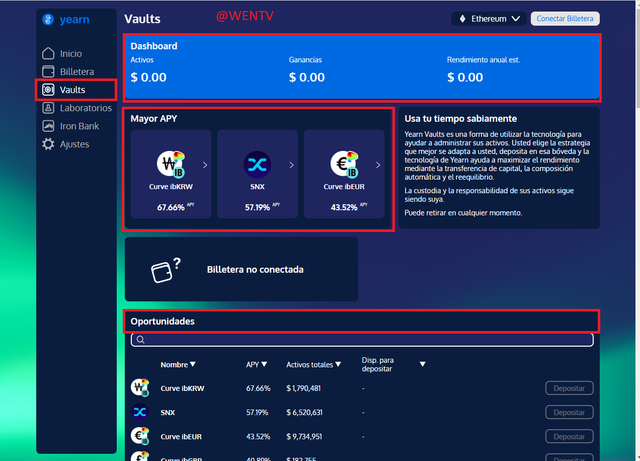The width and height of the screenshot is (640, 461).
Task: Click Activos $ 0.00 dashboard value
Action: click(x=149, y=77)
